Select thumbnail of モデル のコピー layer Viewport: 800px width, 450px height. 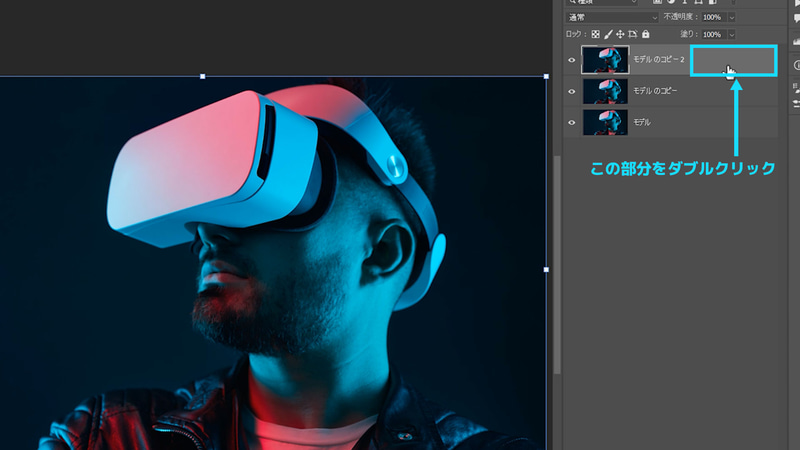point(605,91)
